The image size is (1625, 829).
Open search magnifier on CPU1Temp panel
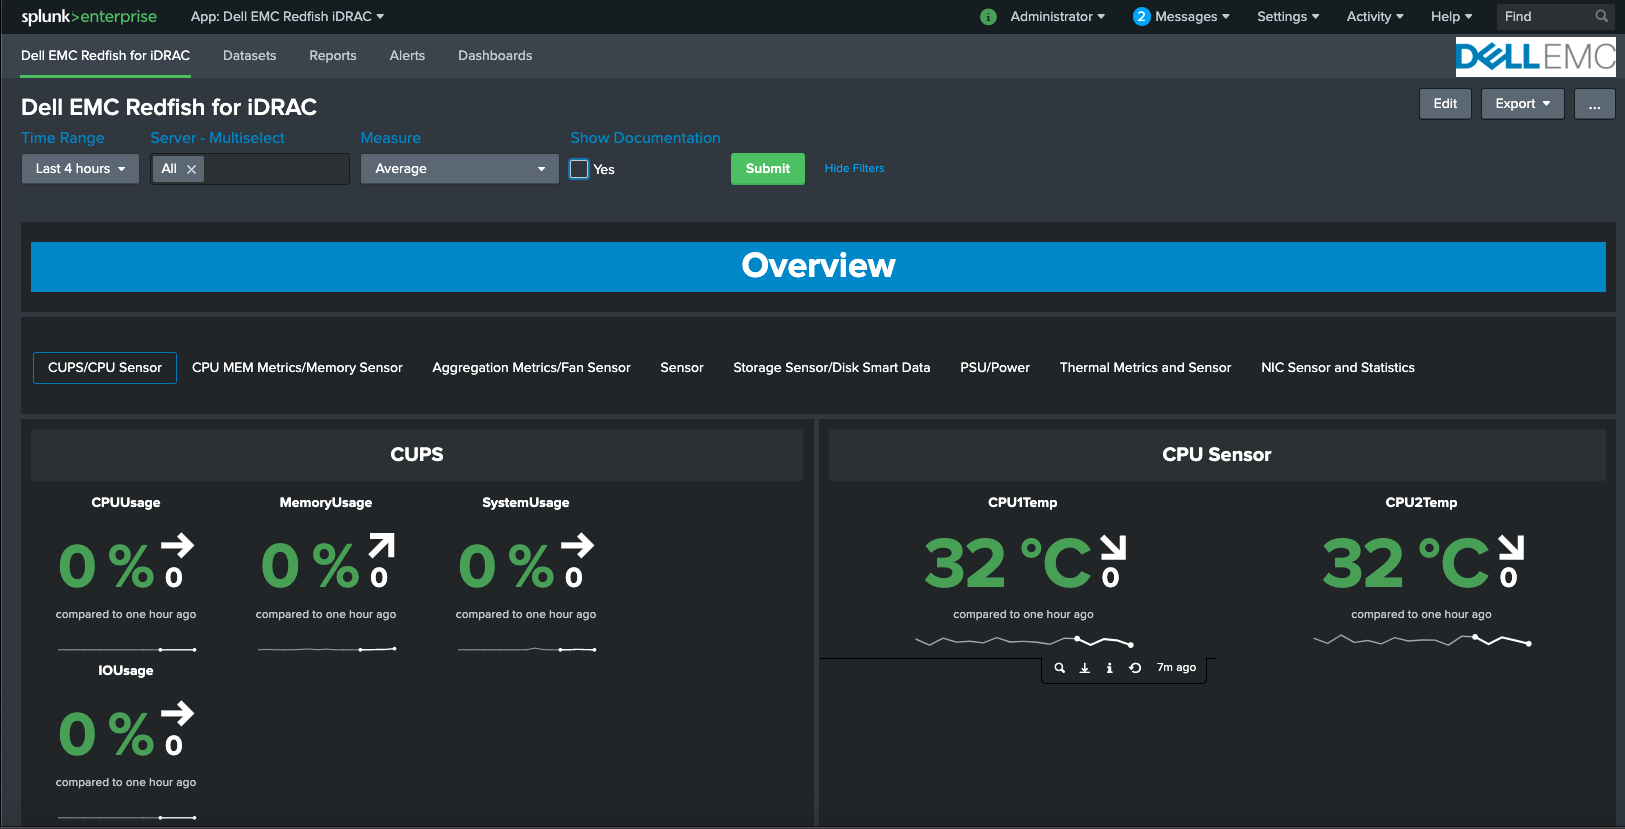(1059, 668)
